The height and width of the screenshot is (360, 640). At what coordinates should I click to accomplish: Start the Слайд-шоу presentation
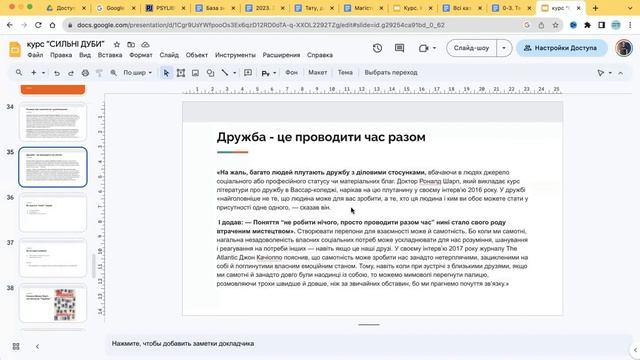(471, 48)
